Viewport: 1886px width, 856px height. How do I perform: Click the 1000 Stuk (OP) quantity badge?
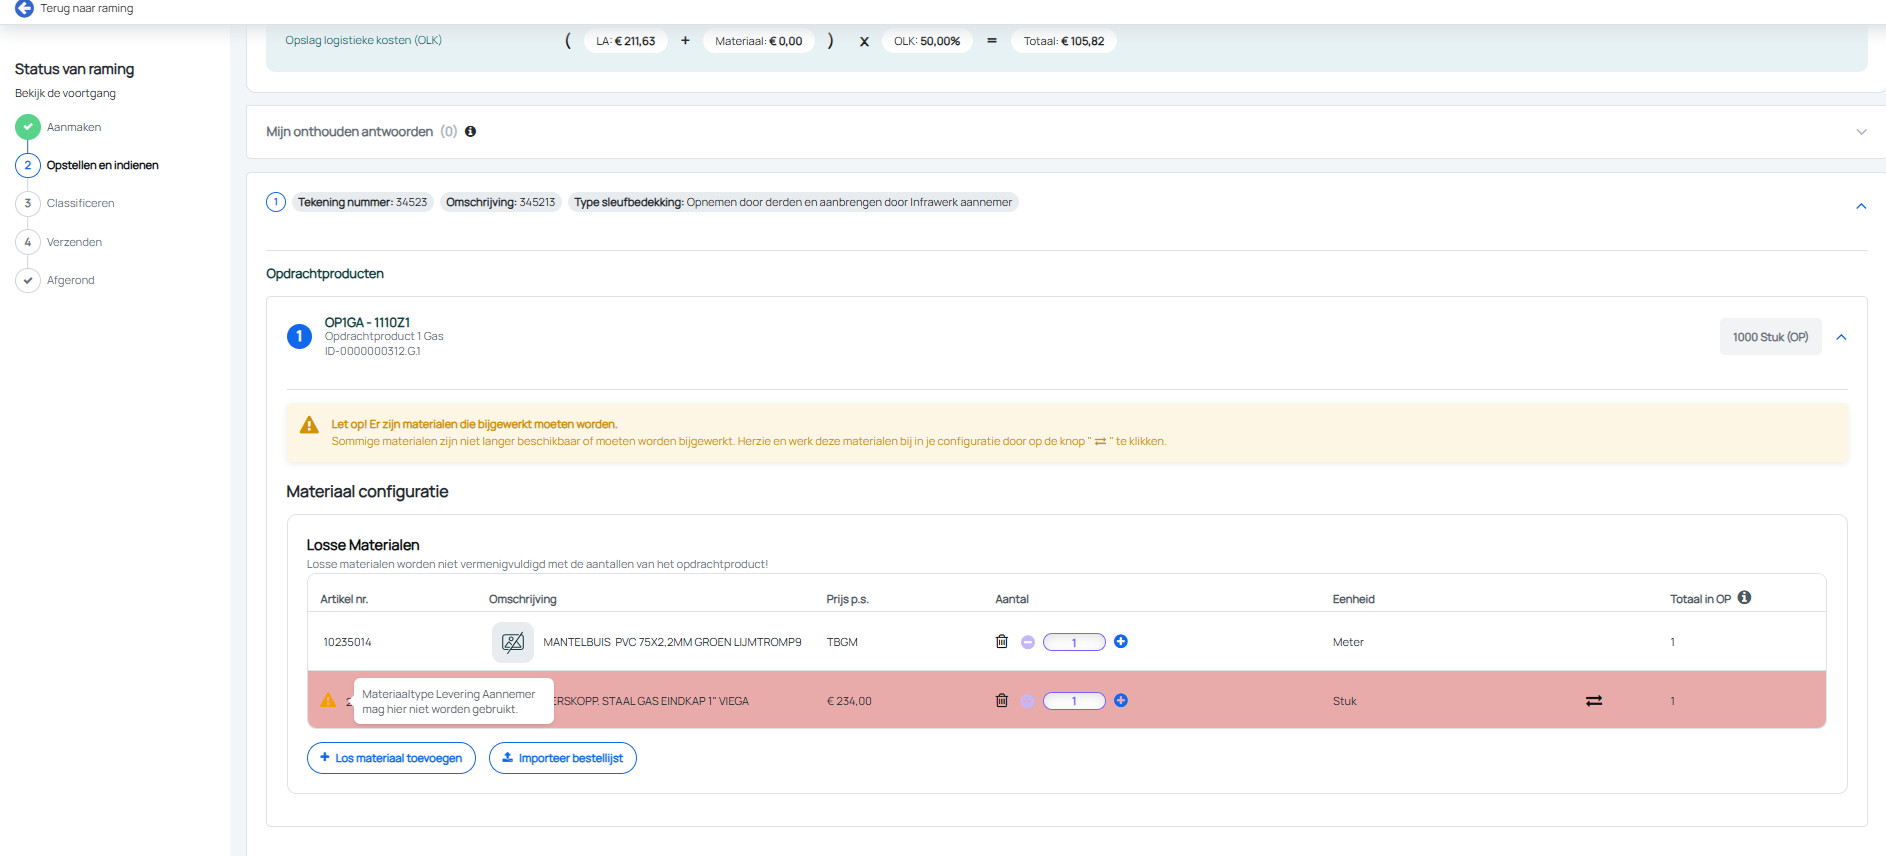tap(1770, 337)
